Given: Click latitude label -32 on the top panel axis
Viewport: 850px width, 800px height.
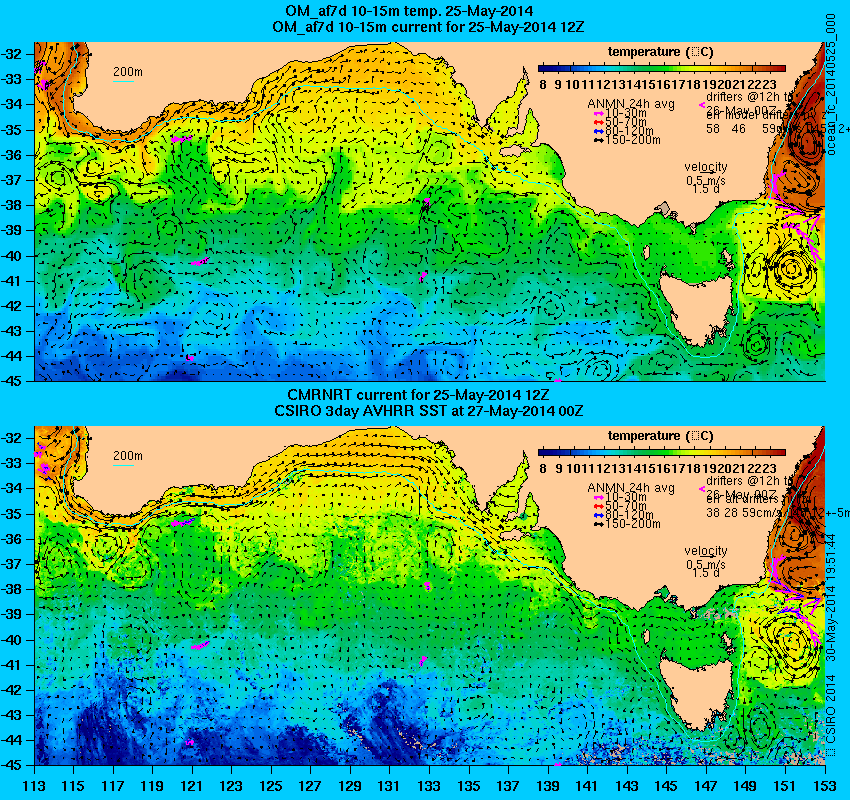Looking at the screenshot, I should pos(11,54).
